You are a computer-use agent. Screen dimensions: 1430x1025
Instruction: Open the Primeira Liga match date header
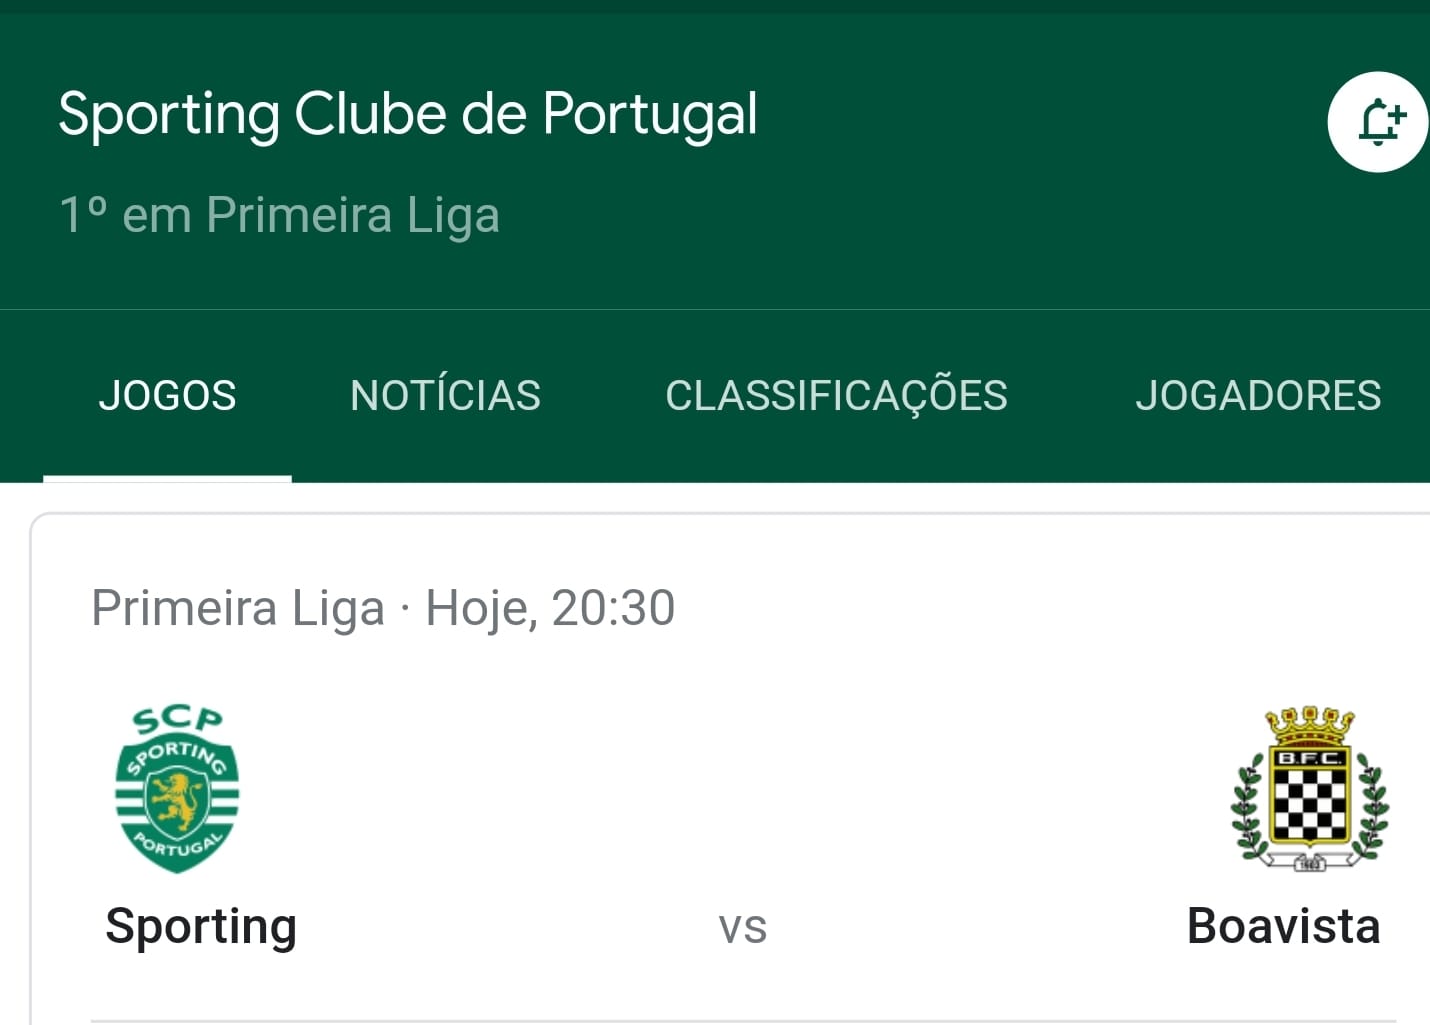click(x=383, y=609)
